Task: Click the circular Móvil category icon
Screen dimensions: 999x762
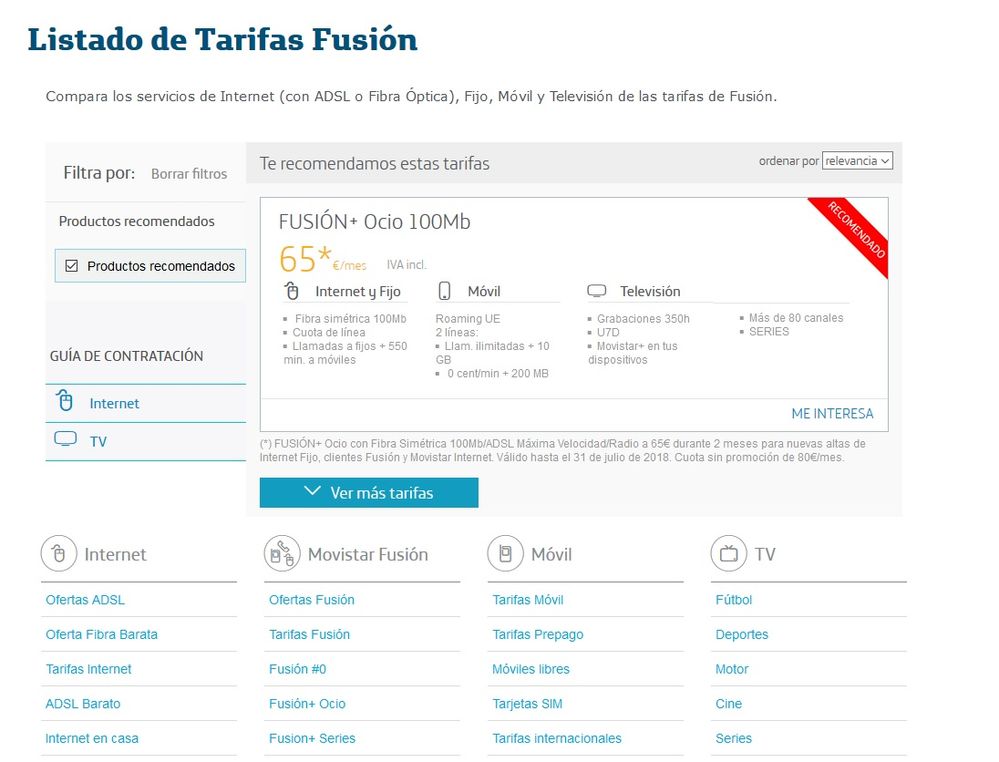Action: pos(506,553)
